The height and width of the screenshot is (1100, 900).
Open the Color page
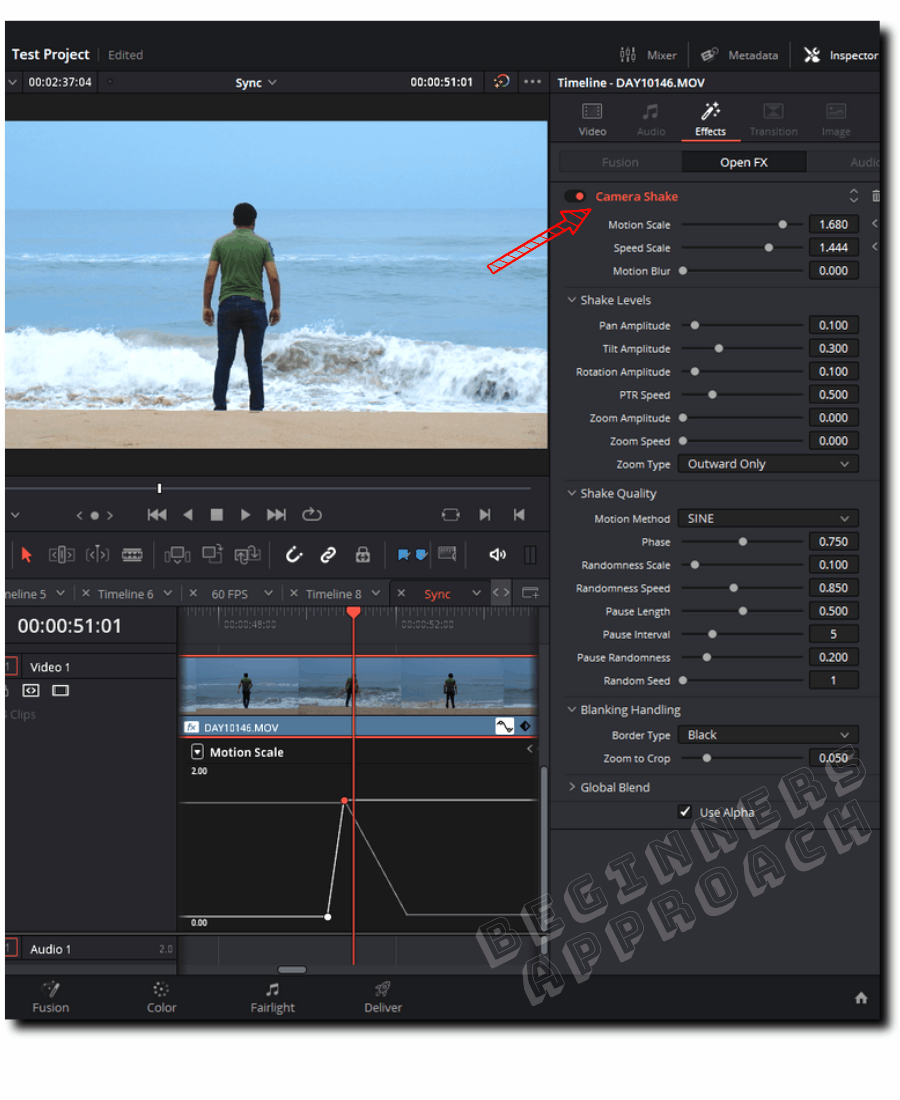[x=161, y=997]
